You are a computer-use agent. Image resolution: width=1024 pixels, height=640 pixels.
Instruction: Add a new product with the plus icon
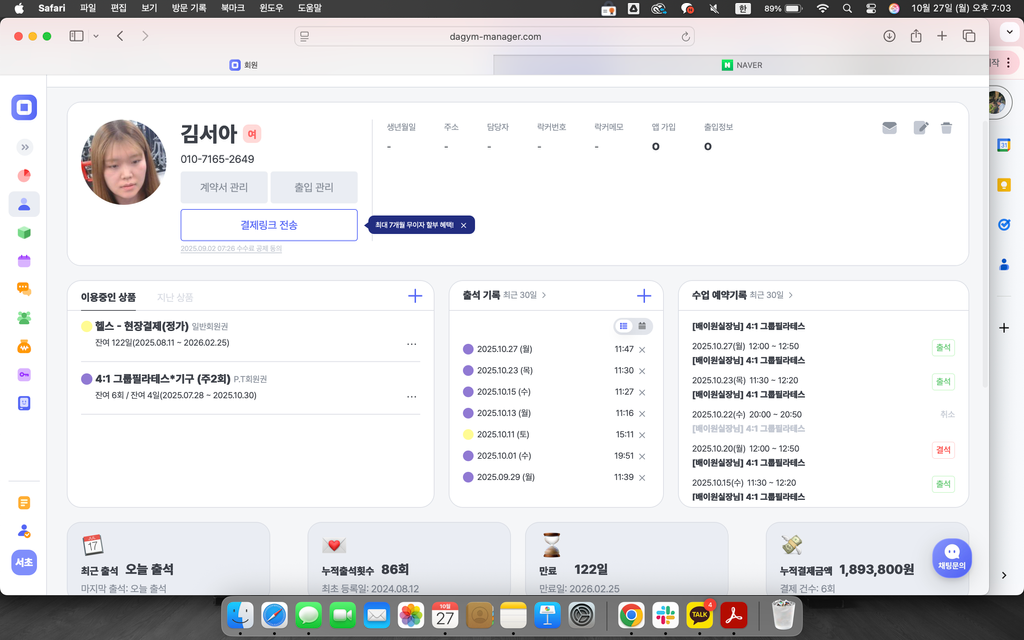pos(415,296)
